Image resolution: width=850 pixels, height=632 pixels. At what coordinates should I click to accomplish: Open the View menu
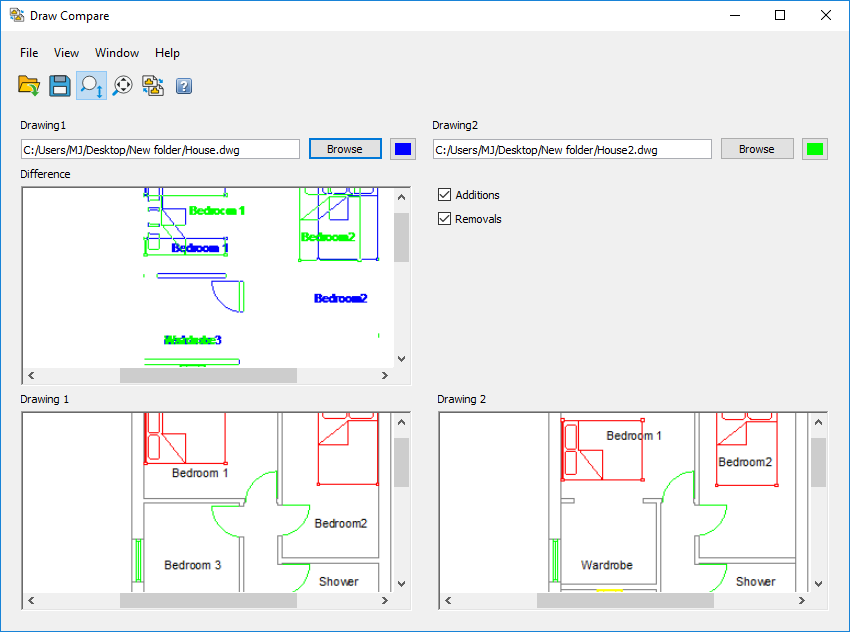66,52
